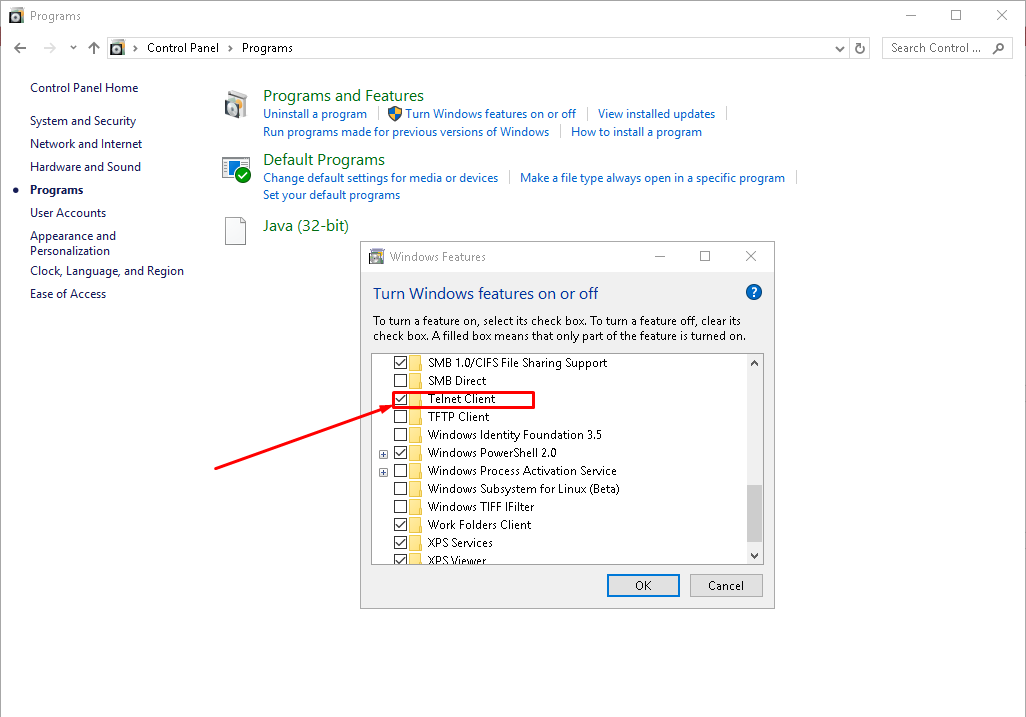Viewport: 1026px width, 717px height.
Task: Click the features list scrollbar thumb
Action: pyautogui.click(x=754, y=514)
